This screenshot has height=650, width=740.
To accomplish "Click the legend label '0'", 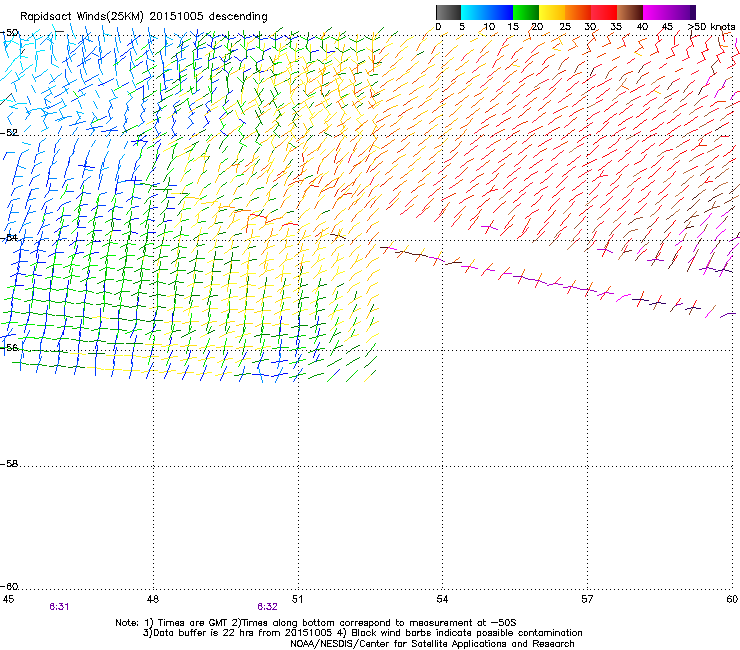I will [438, 26].
